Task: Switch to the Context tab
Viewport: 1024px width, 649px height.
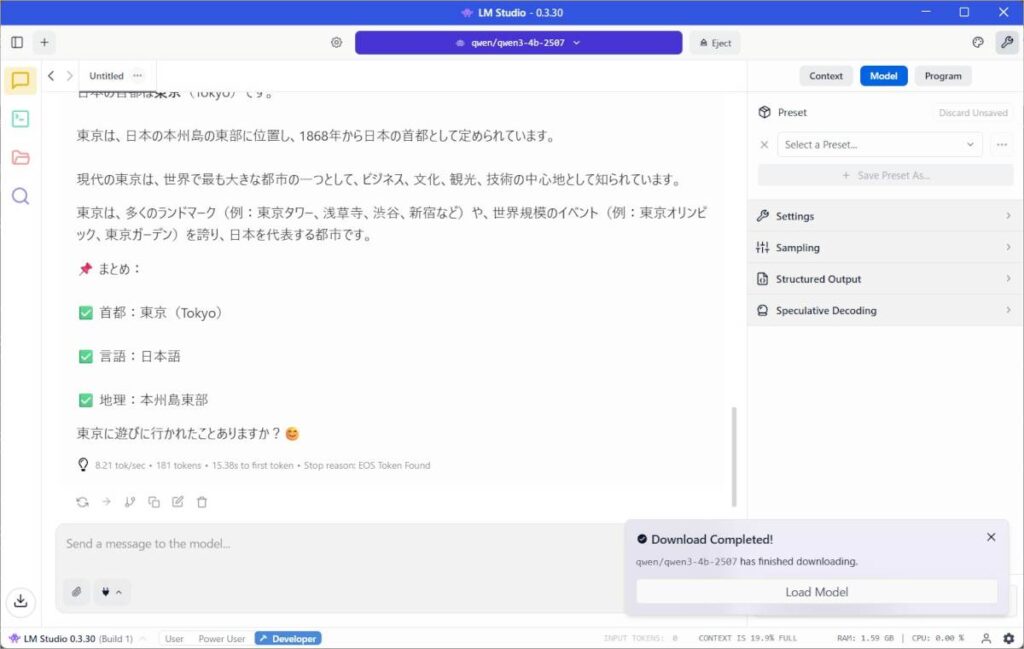Action: pyautogui.click(x=825, y=76)
